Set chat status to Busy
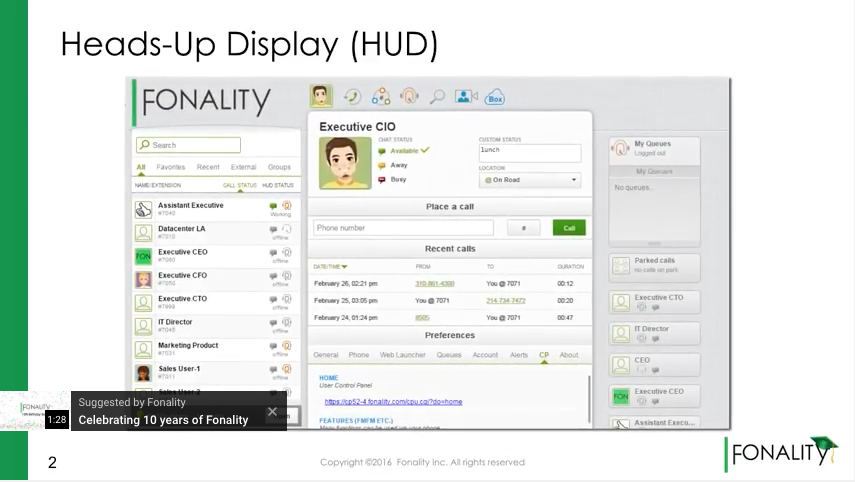 coord(393,179)
